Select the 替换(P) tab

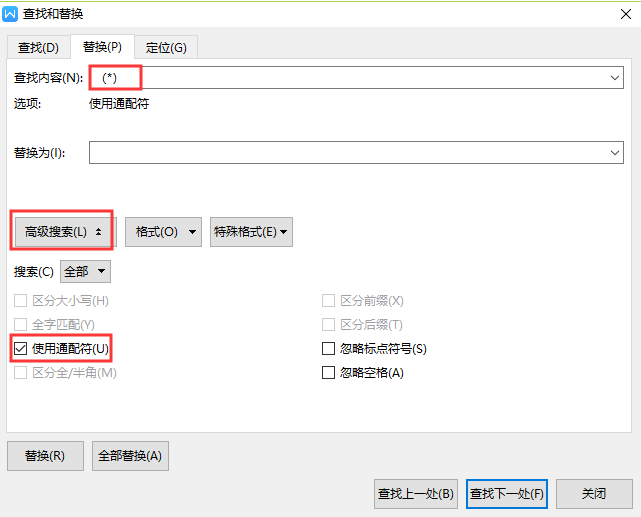pos(102,47)
